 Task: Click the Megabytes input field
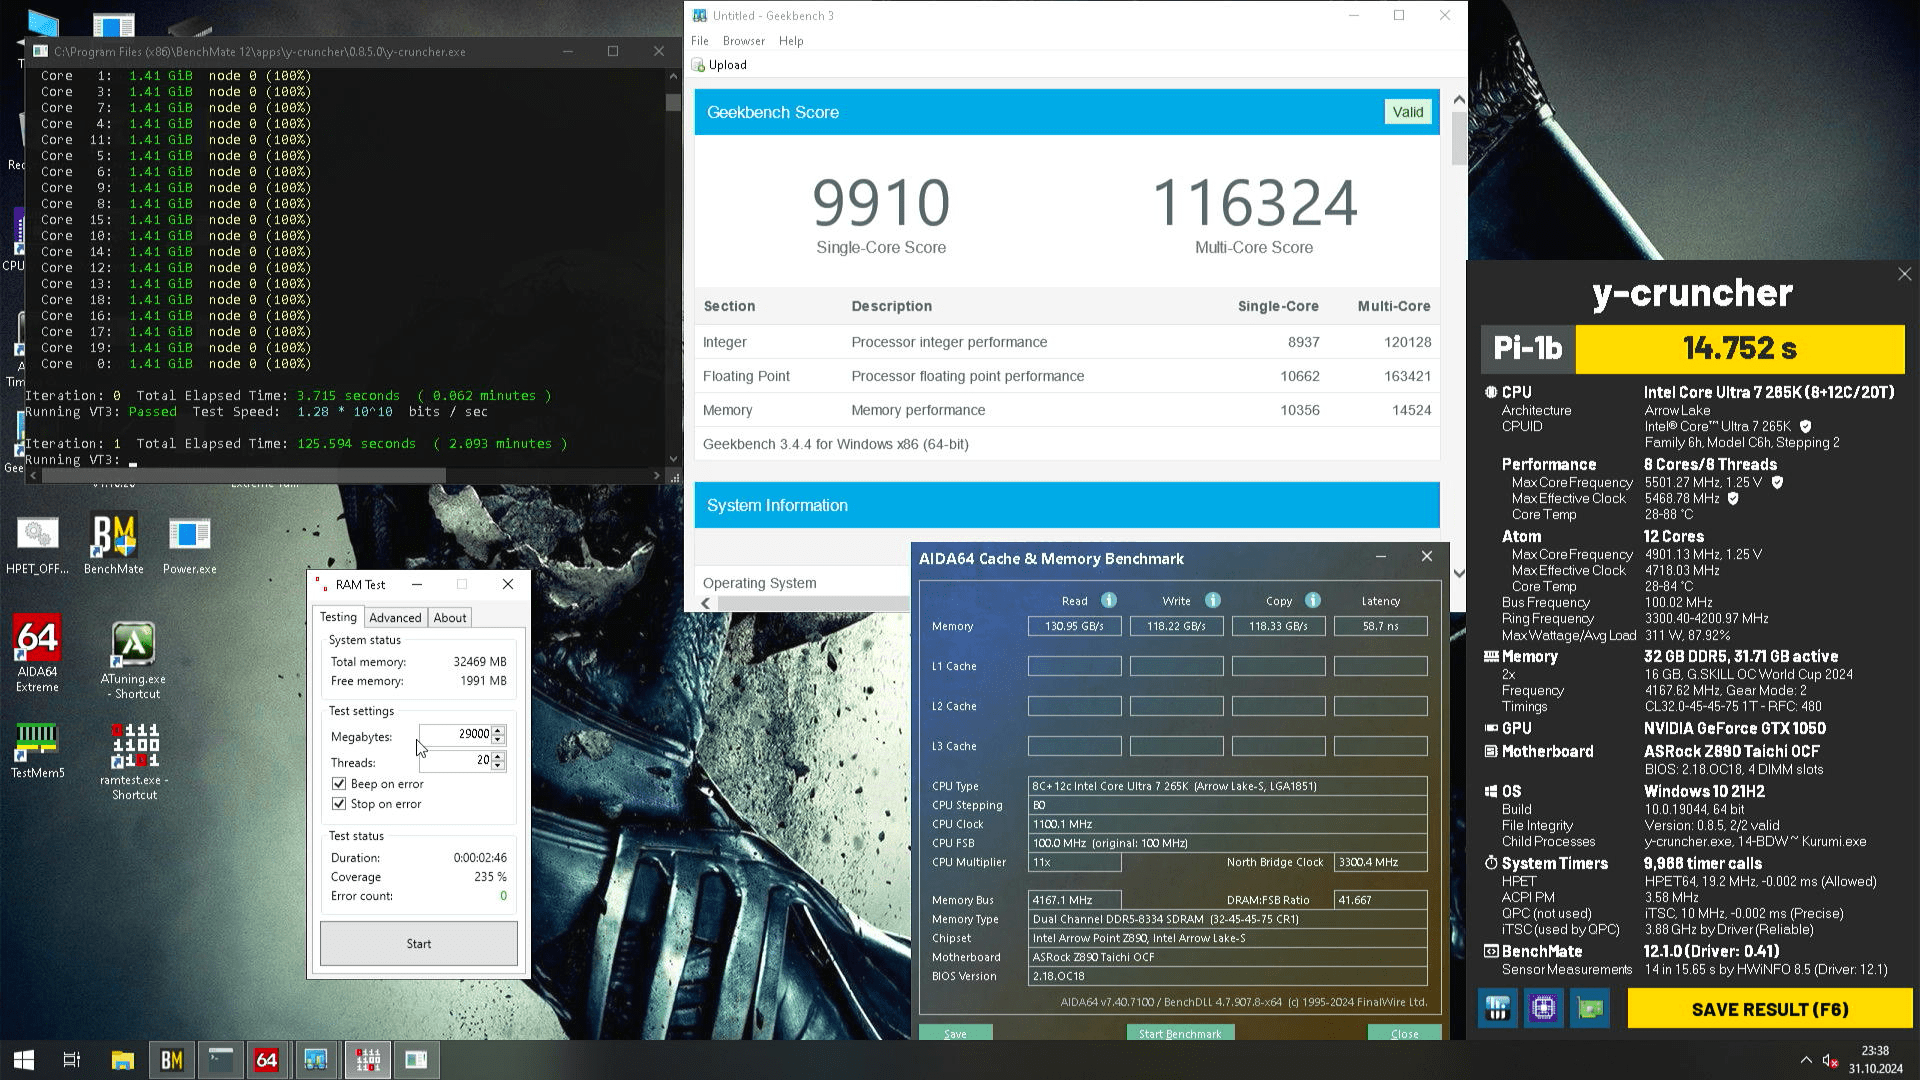[458, 734]
